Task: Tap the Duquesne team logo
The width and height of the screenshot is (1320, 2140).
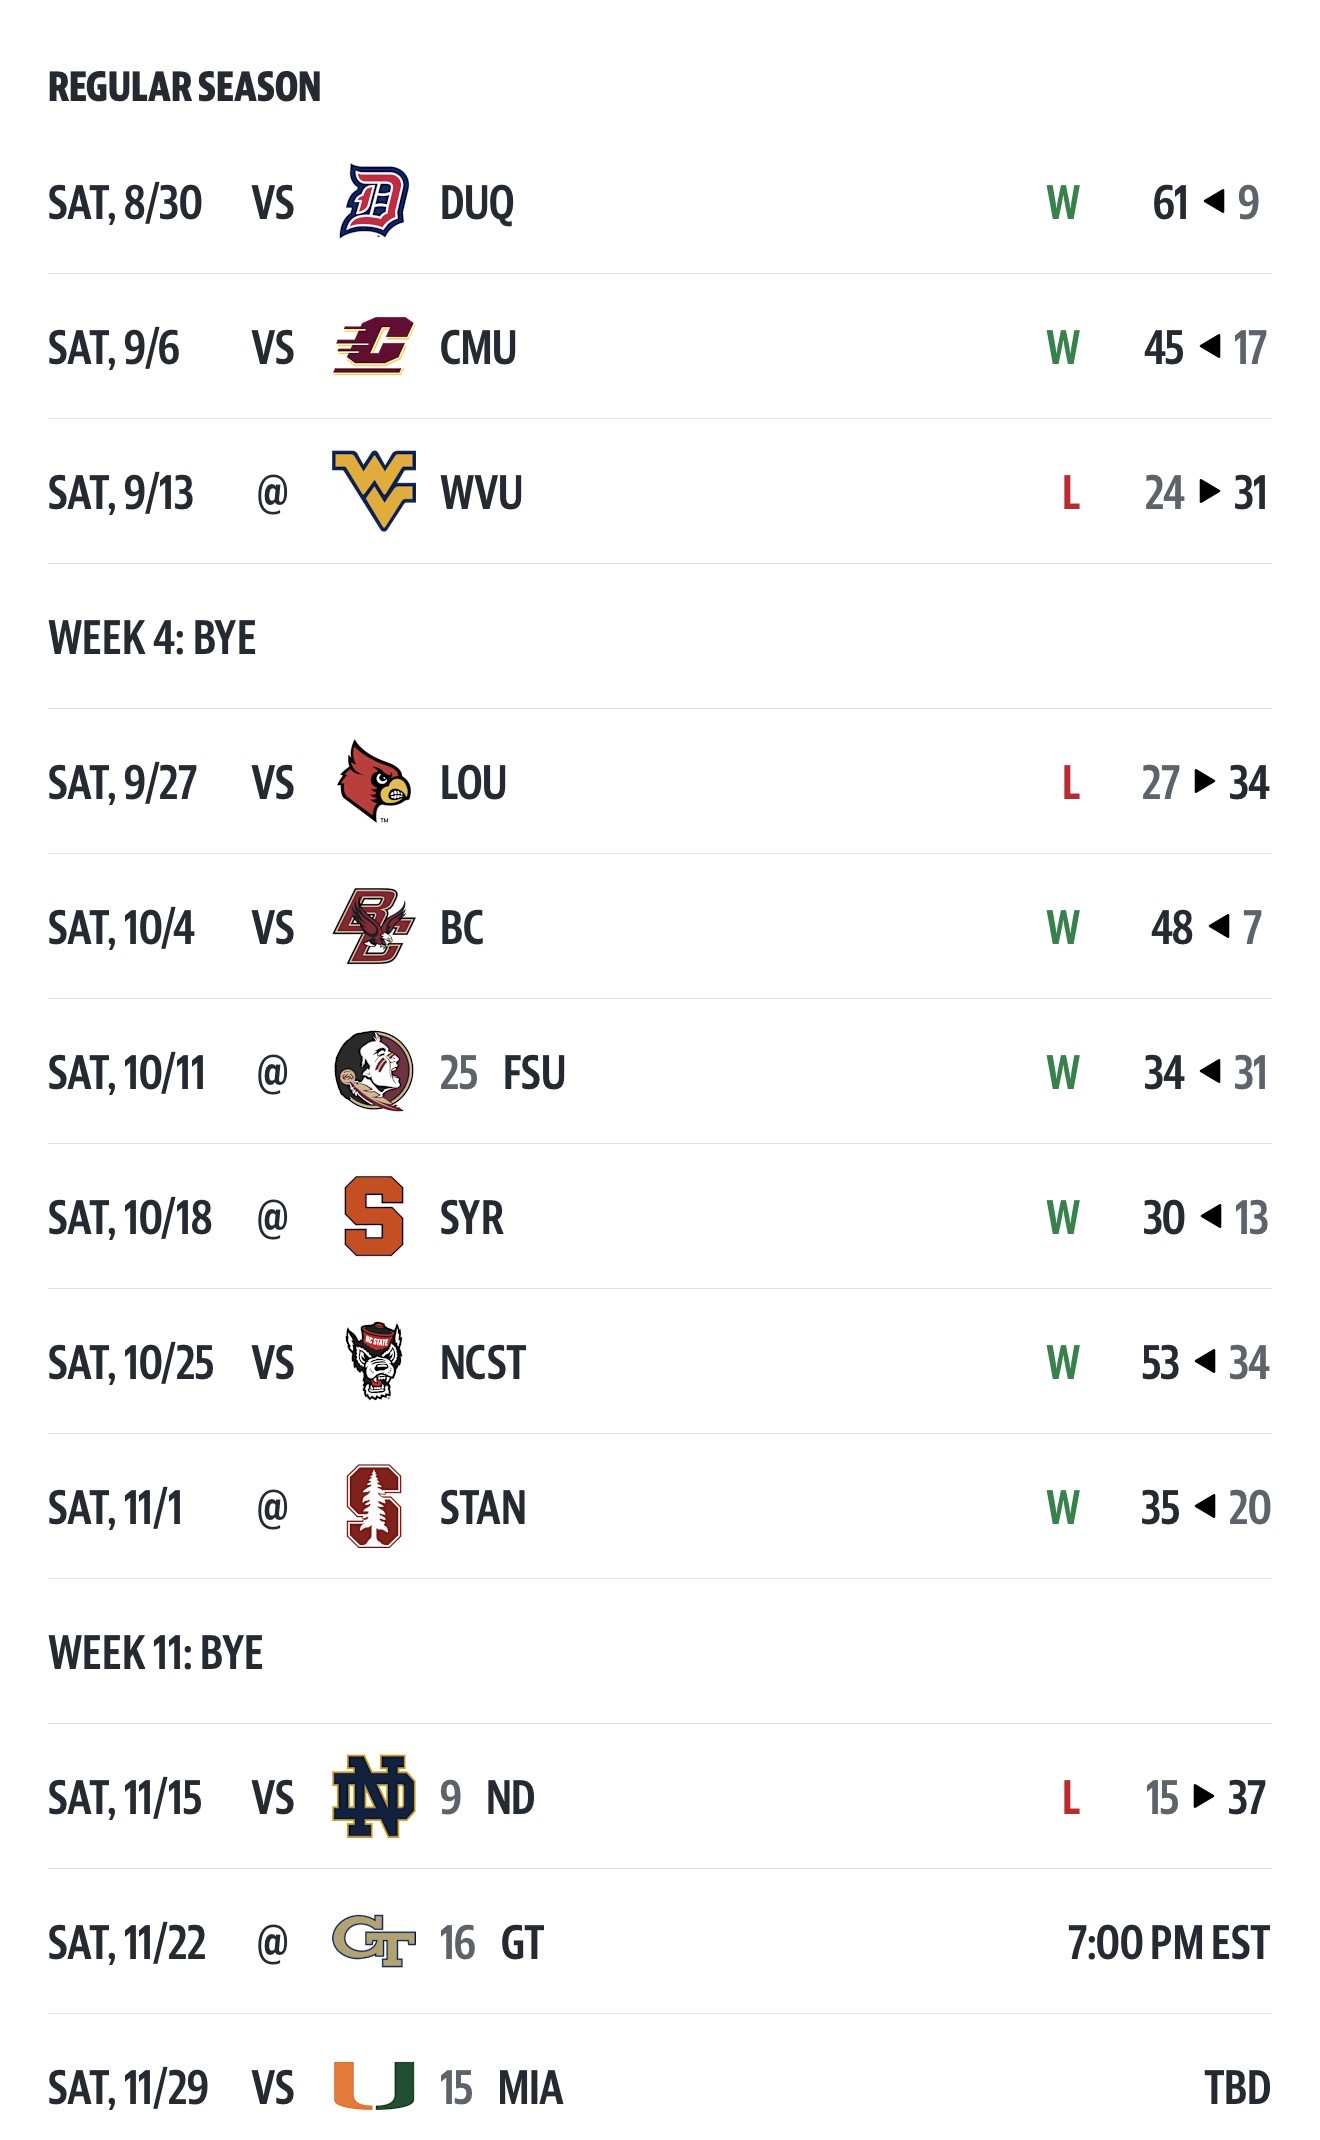Action: coord(374,202)
